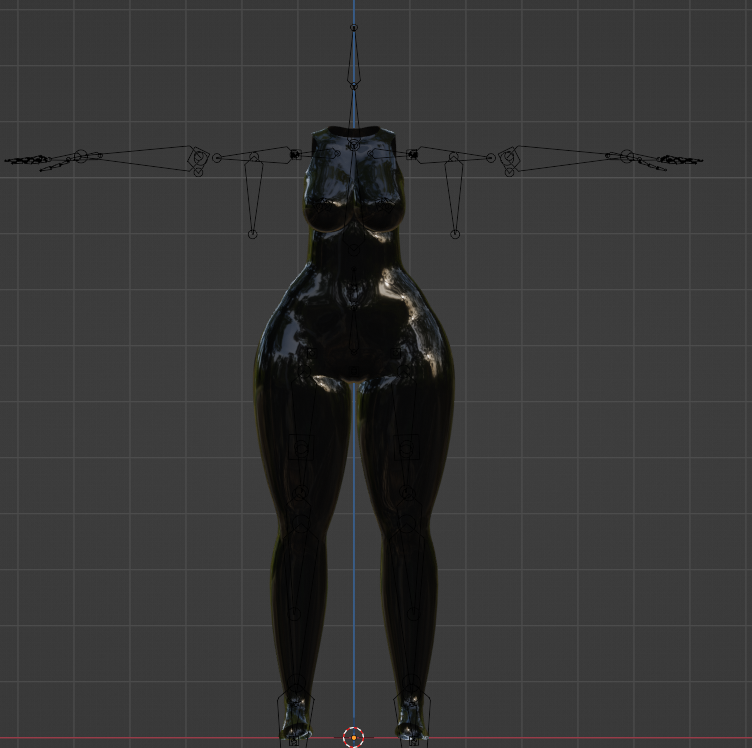Click the square thigh widget on screen-left leg
The height and width of the screenshot is (748, 752).
tap(301, 448)
